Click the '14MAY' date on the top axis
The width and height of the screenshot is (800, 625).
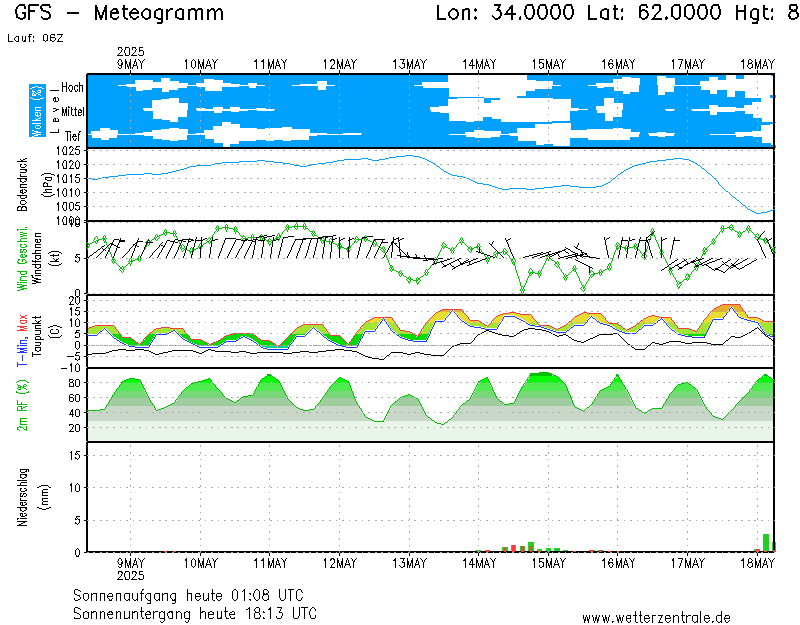point(479,65)
